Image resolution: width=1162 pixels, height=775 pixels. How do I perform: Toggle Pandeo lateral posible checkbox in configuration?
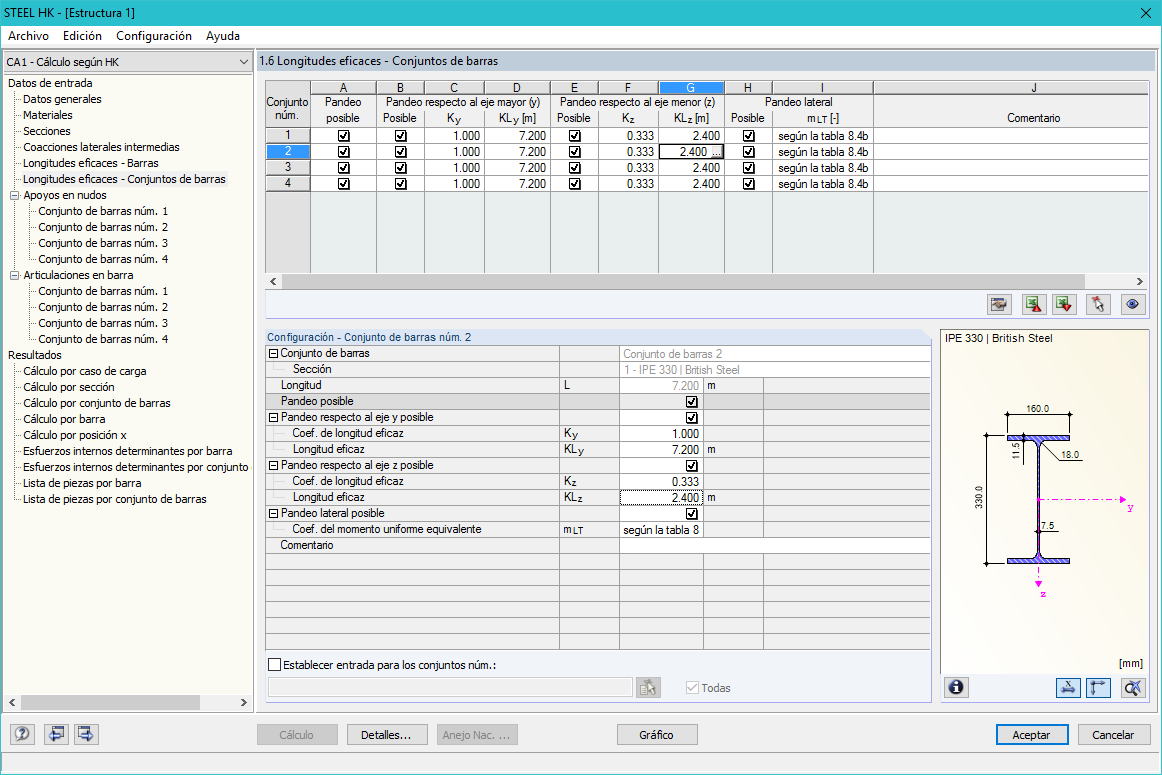click(x=691, y=513)
